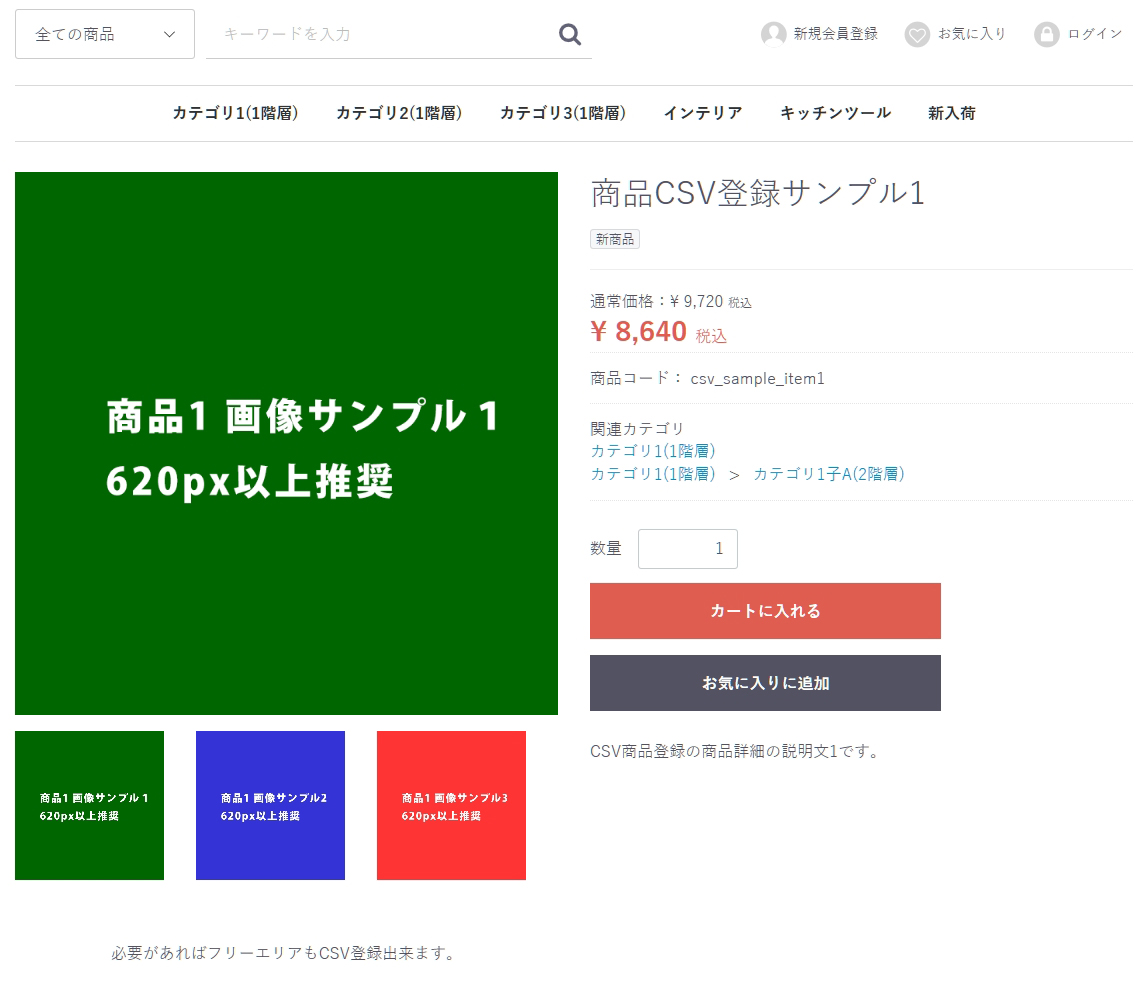
Task: Select the green image sample 1 thumbnail
Action: point(89,805)
